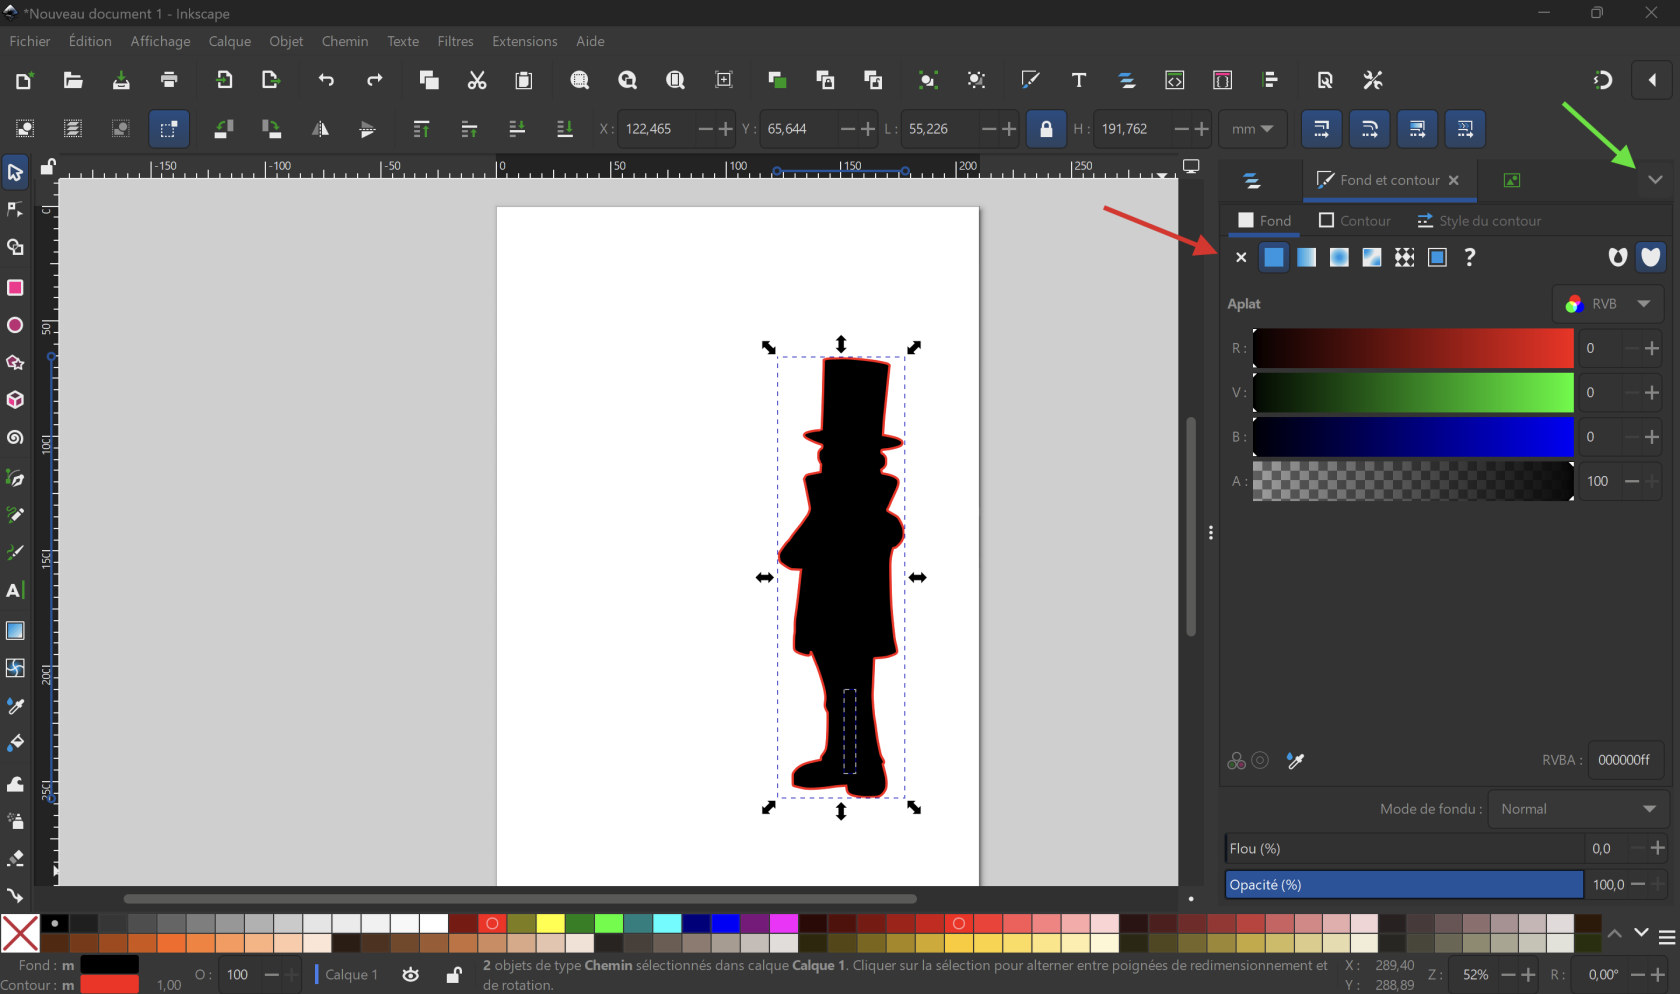Expand the Mode de fondu dropdown
This screenshot has height=994, width=1680.
point(1577,809)
